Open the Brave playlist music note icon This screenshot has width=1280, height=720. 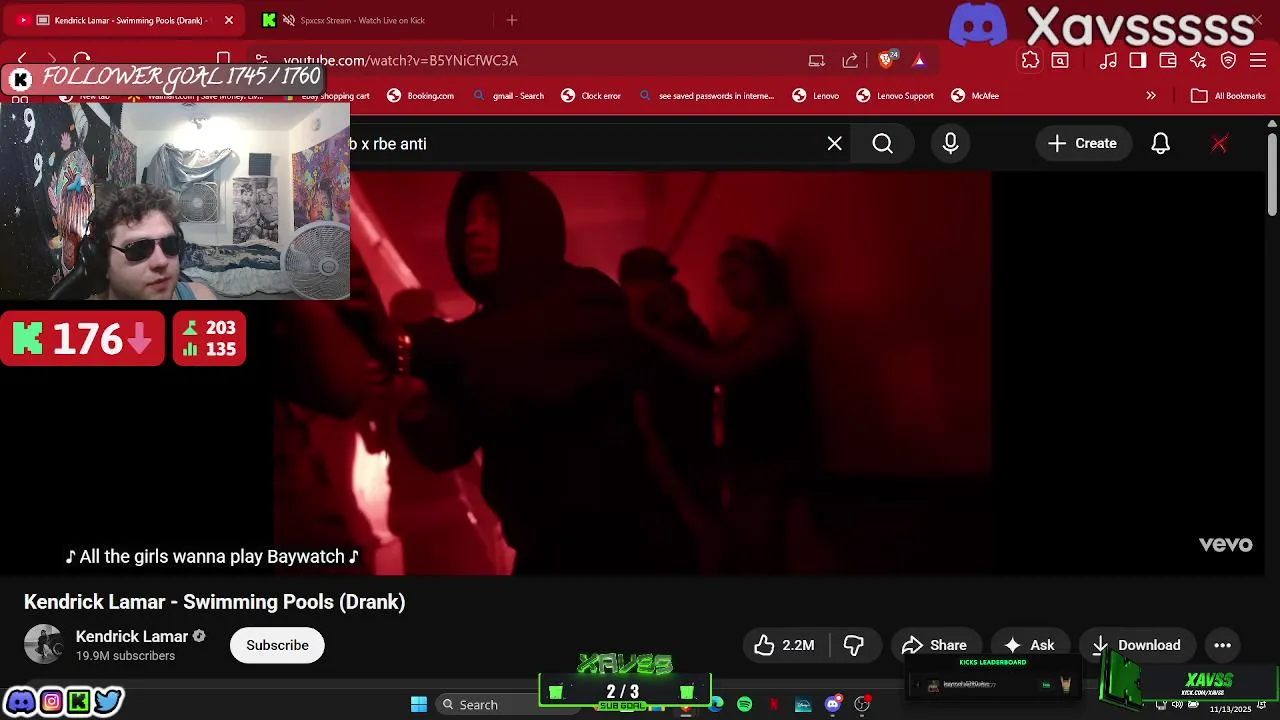pos(1108,60)
